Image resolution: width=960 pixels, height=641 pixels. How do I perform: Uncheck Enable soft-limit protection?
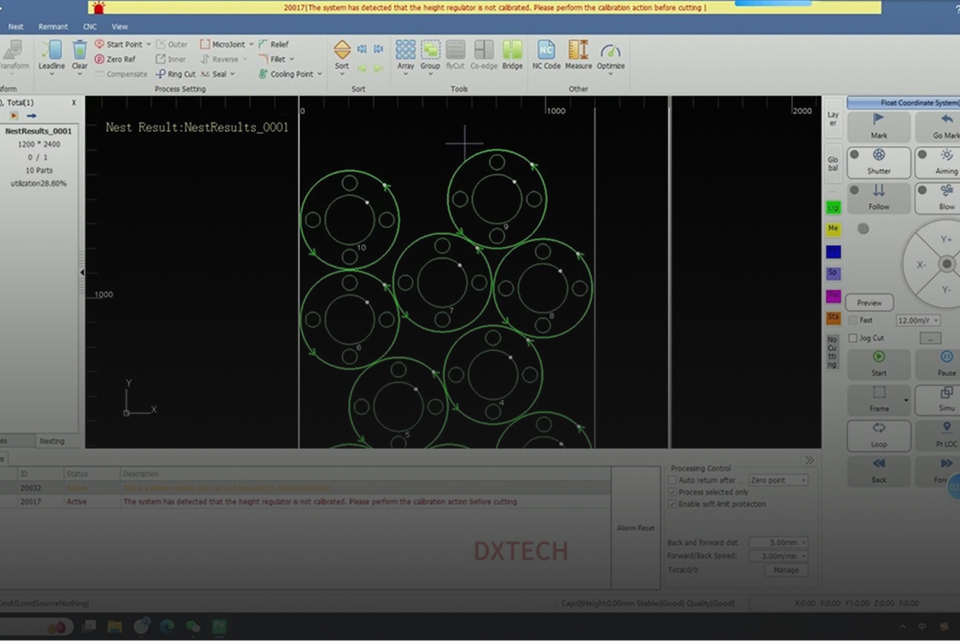click(672, 504)
